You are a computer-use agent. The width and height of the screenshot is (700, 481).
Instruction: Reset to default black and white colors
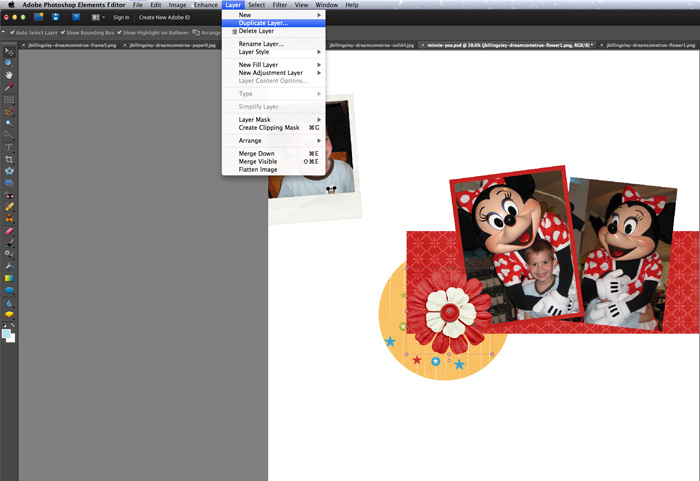click(x=4, y=325)
